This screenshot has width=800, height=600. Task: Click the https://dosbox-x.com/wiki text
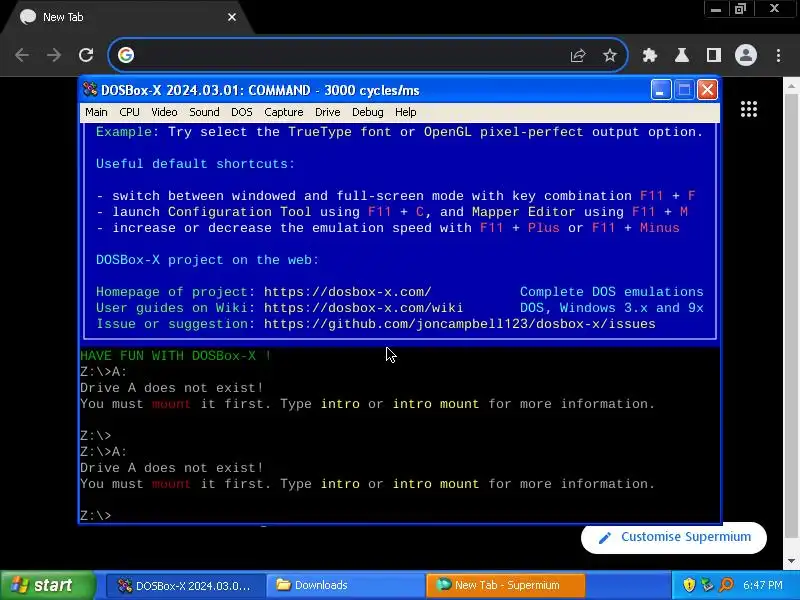coord(363,308)
